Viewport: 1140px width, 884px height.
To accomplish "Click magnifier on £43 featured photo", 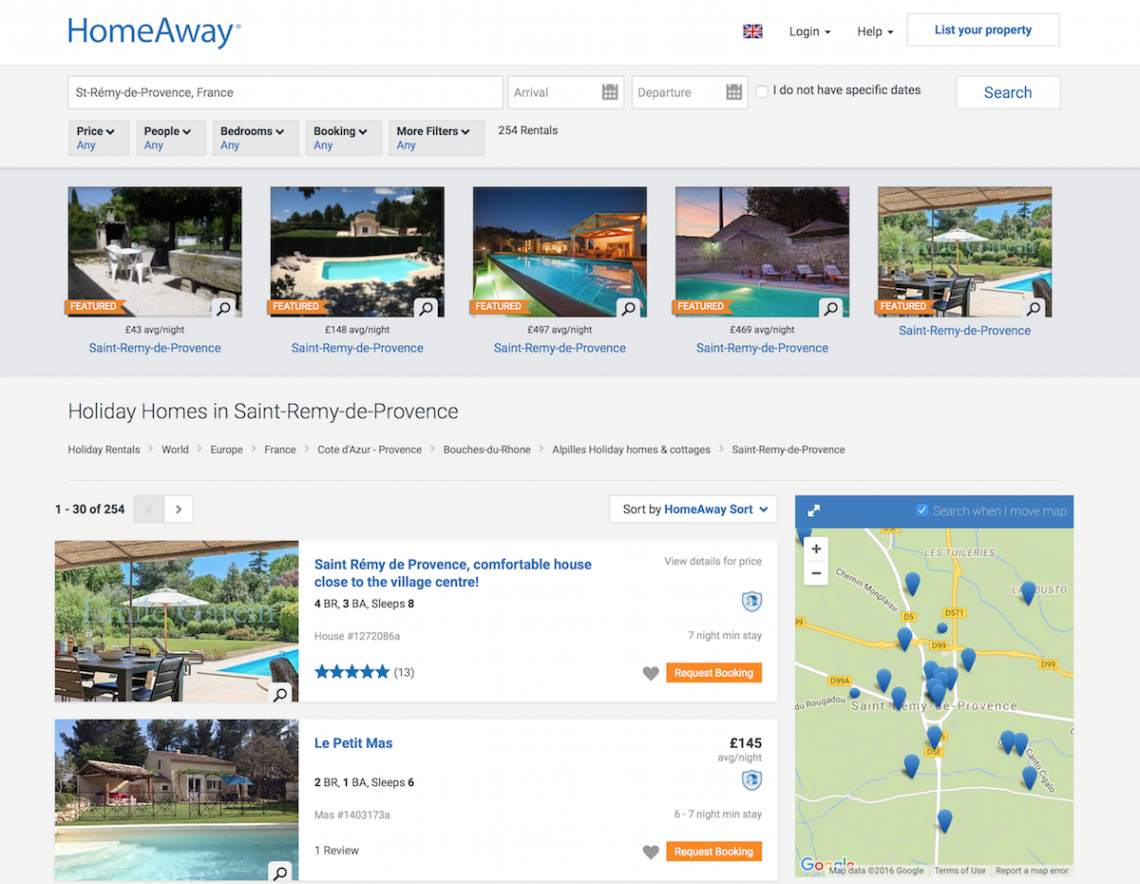I will tap(224, 308).
